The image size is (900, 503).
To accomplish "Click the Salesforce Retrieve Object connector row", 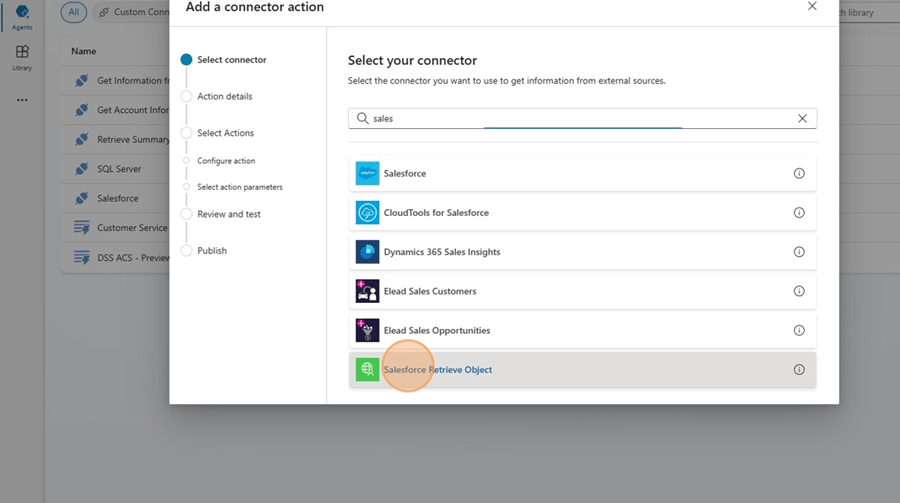I will click(580, 370).
